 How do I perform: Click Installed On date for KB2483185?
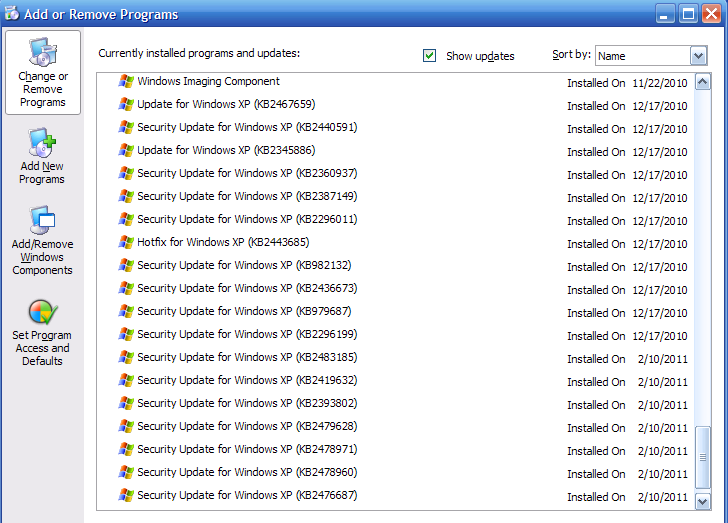tap(663, 359)
